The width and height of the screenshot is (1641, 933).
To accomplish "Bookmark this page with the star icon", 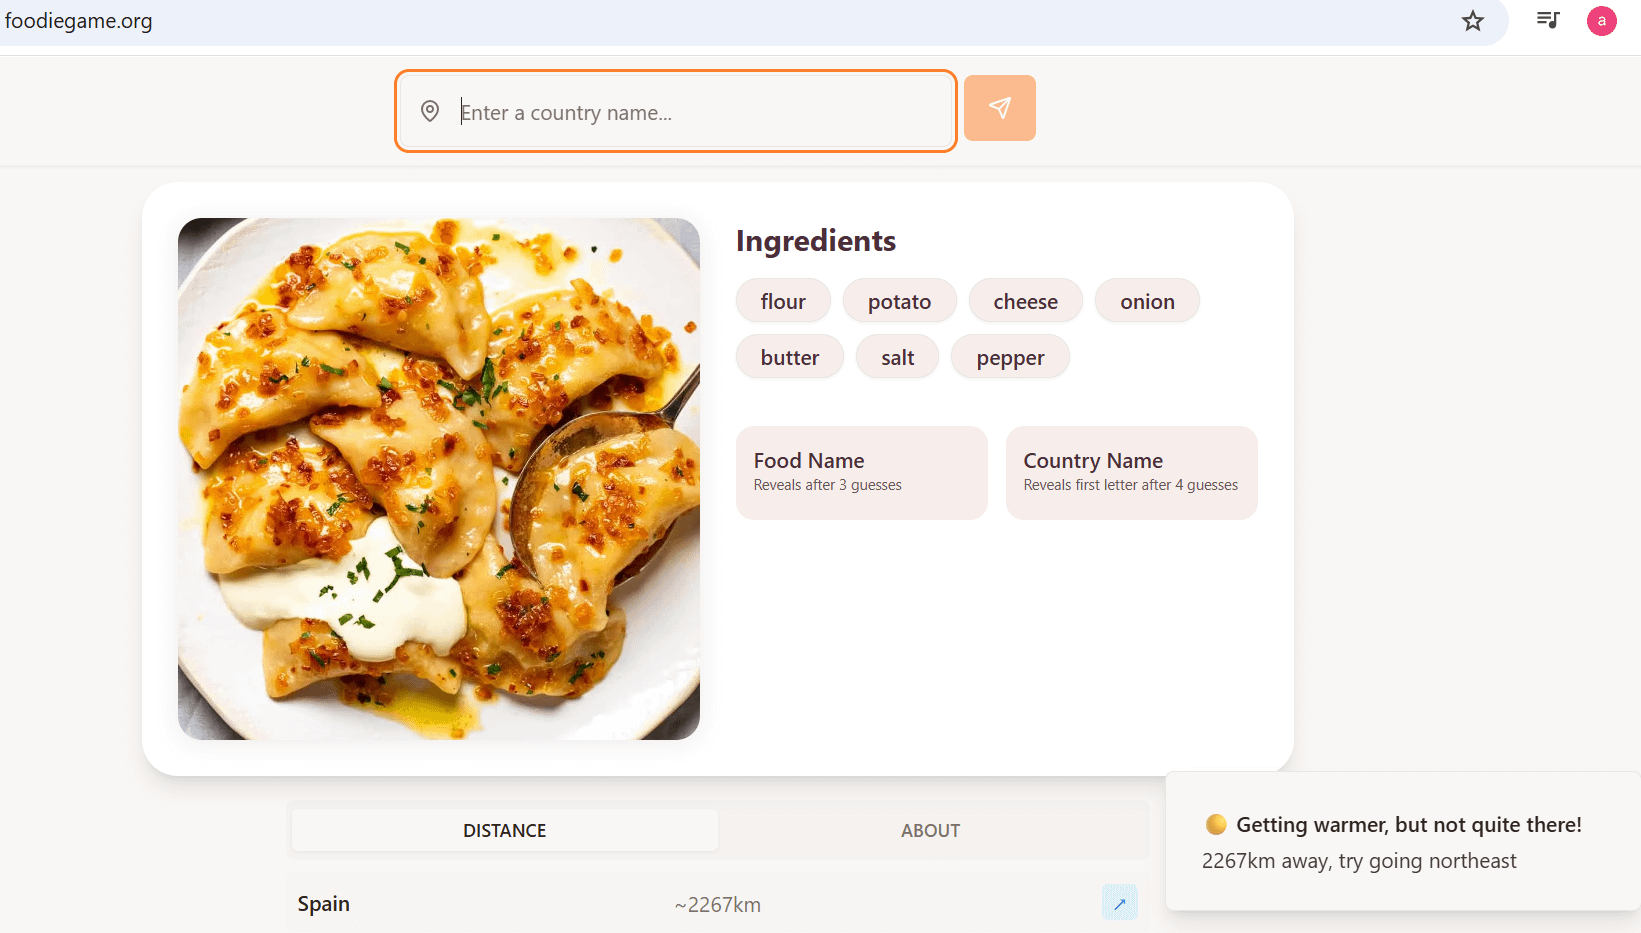I will (1472, 21).
